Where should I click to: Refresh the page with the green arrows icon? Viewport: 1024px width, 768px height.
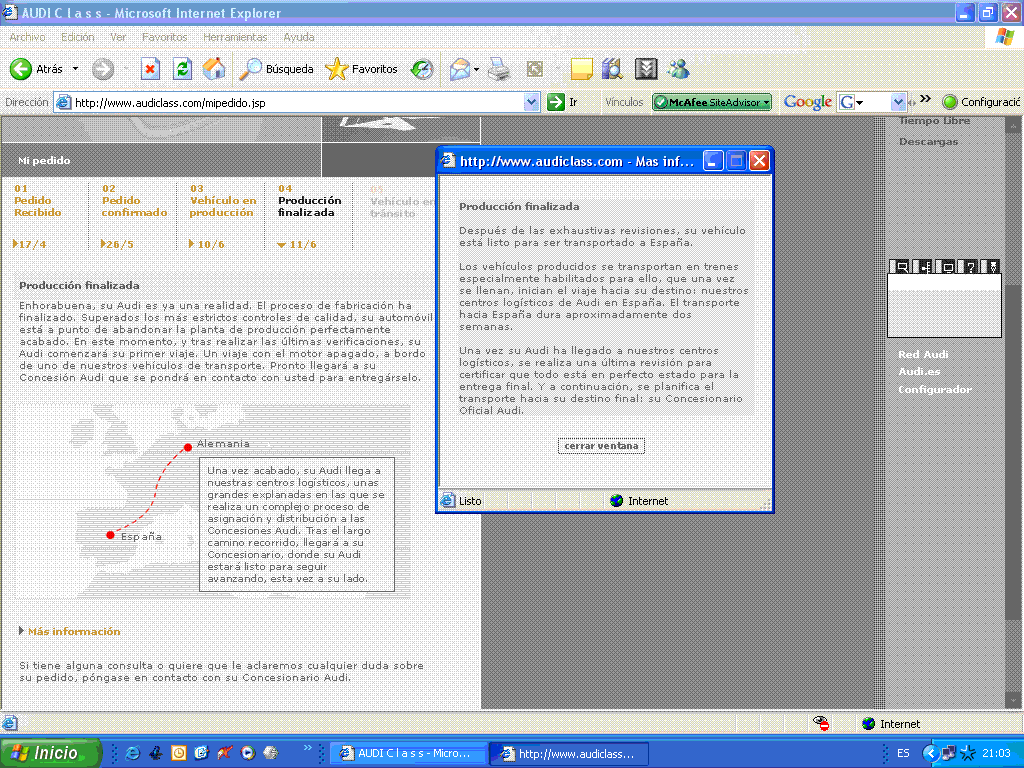[182, 69]
